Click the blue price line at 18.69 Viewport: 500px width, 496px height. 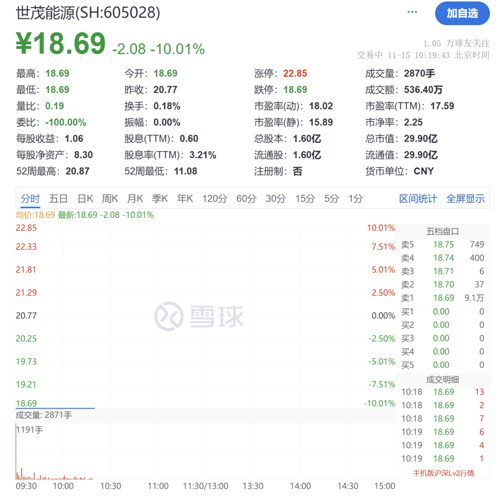pos(55,408)
